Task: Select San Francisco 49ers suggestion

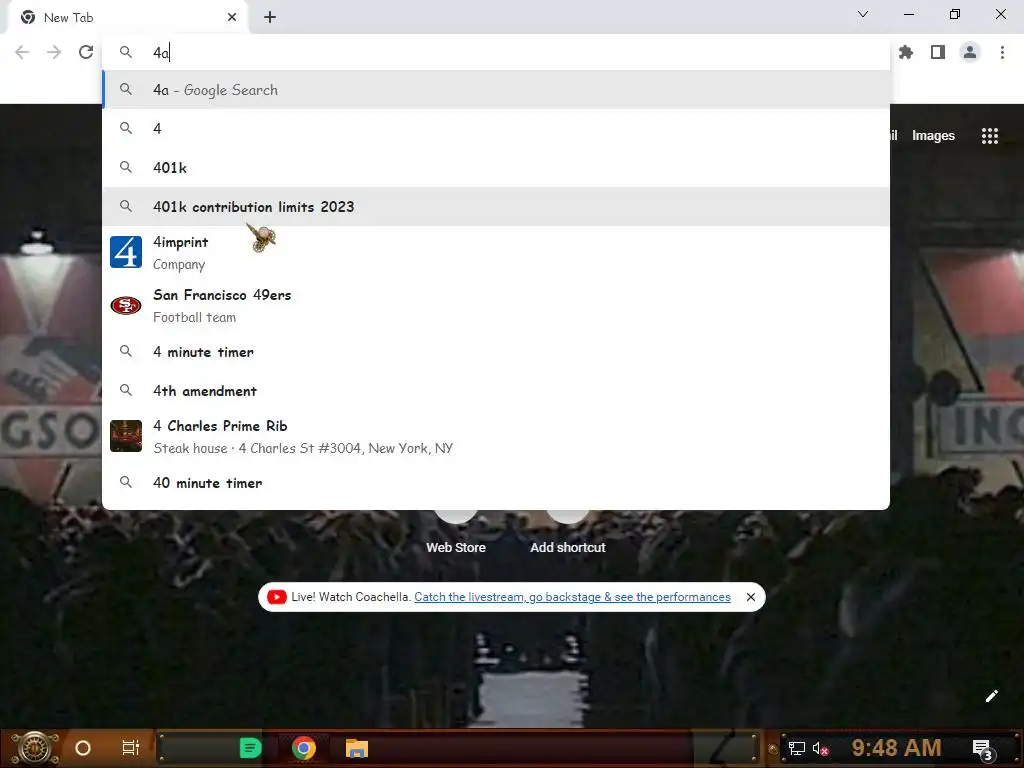Action: pyautogui.click(x=496, y=306)
